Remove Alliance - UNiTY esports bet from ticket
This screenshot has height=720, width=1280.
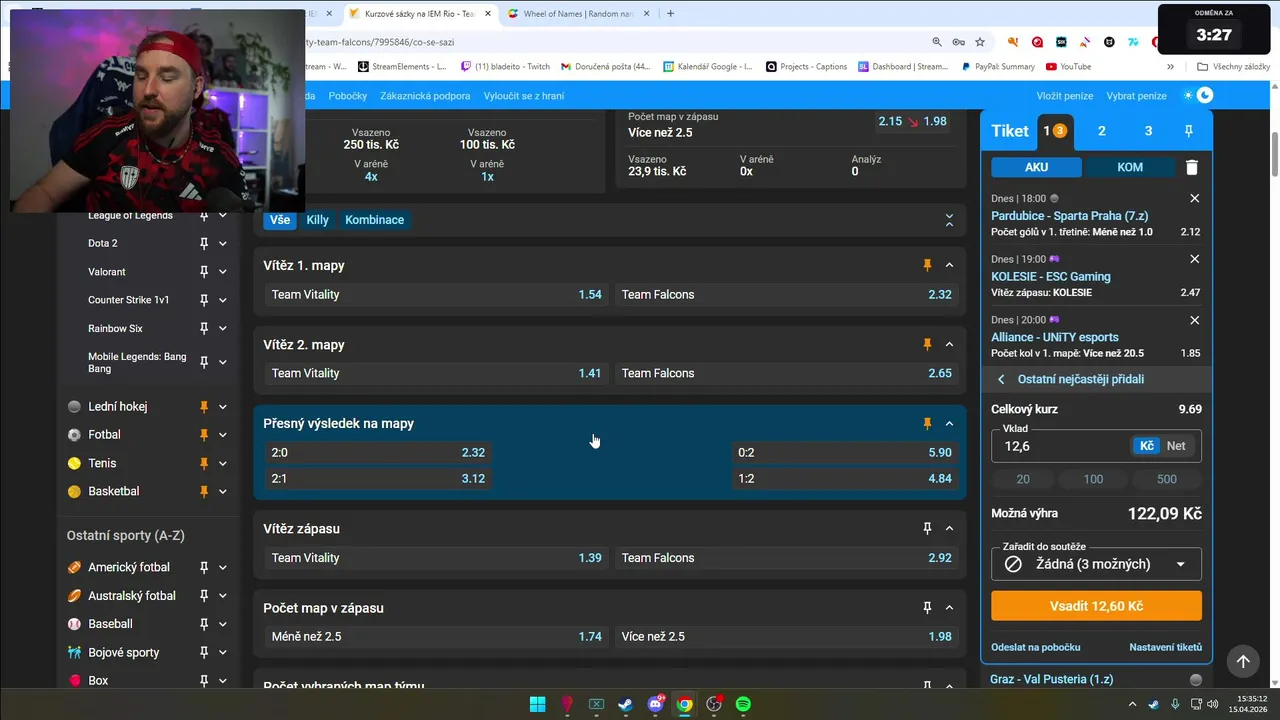[1194, 321]
